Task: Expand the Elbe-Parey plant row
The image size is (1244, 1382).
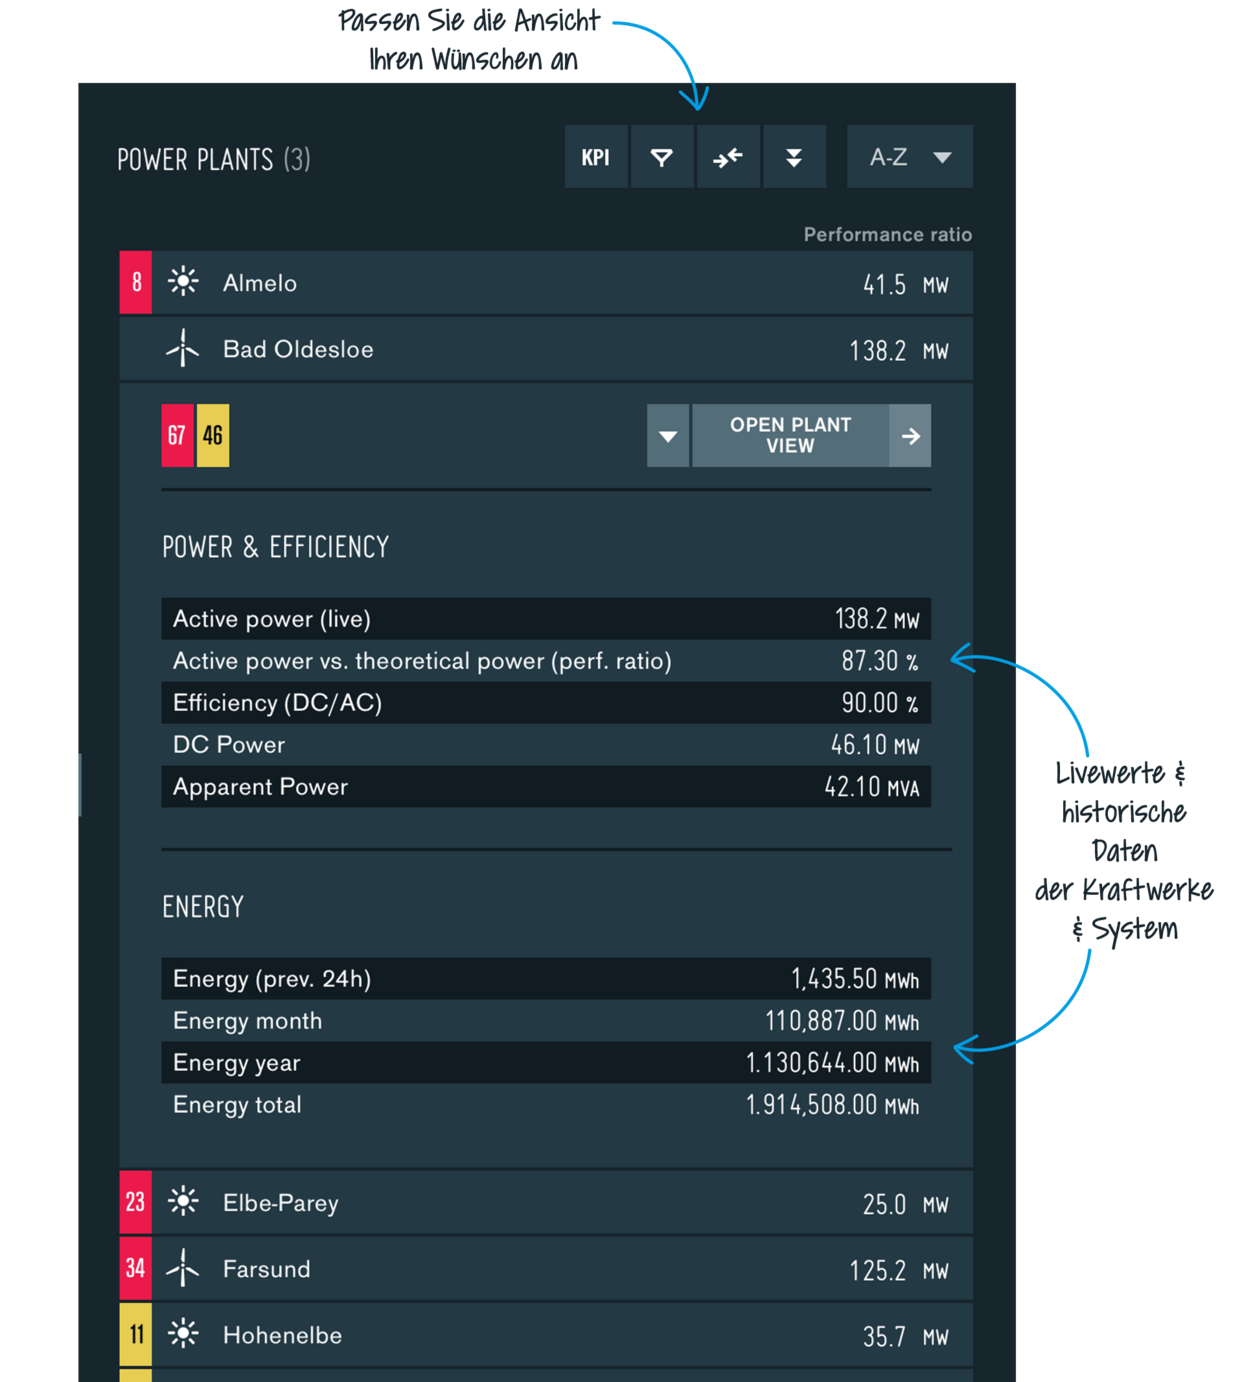Action: [x=546, y=1202]
